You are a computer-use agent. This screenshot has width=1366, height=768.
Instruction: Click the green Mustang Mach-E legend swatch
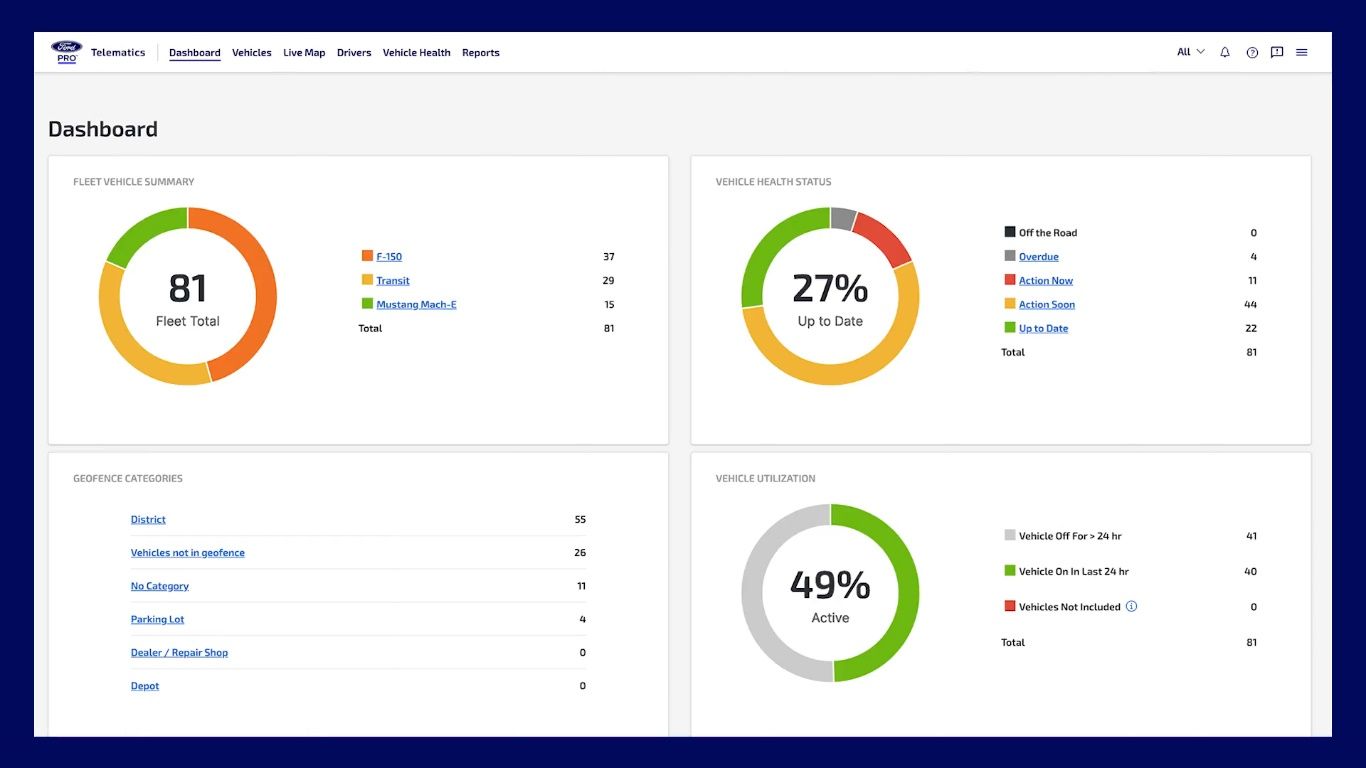(x=367, y=304)
